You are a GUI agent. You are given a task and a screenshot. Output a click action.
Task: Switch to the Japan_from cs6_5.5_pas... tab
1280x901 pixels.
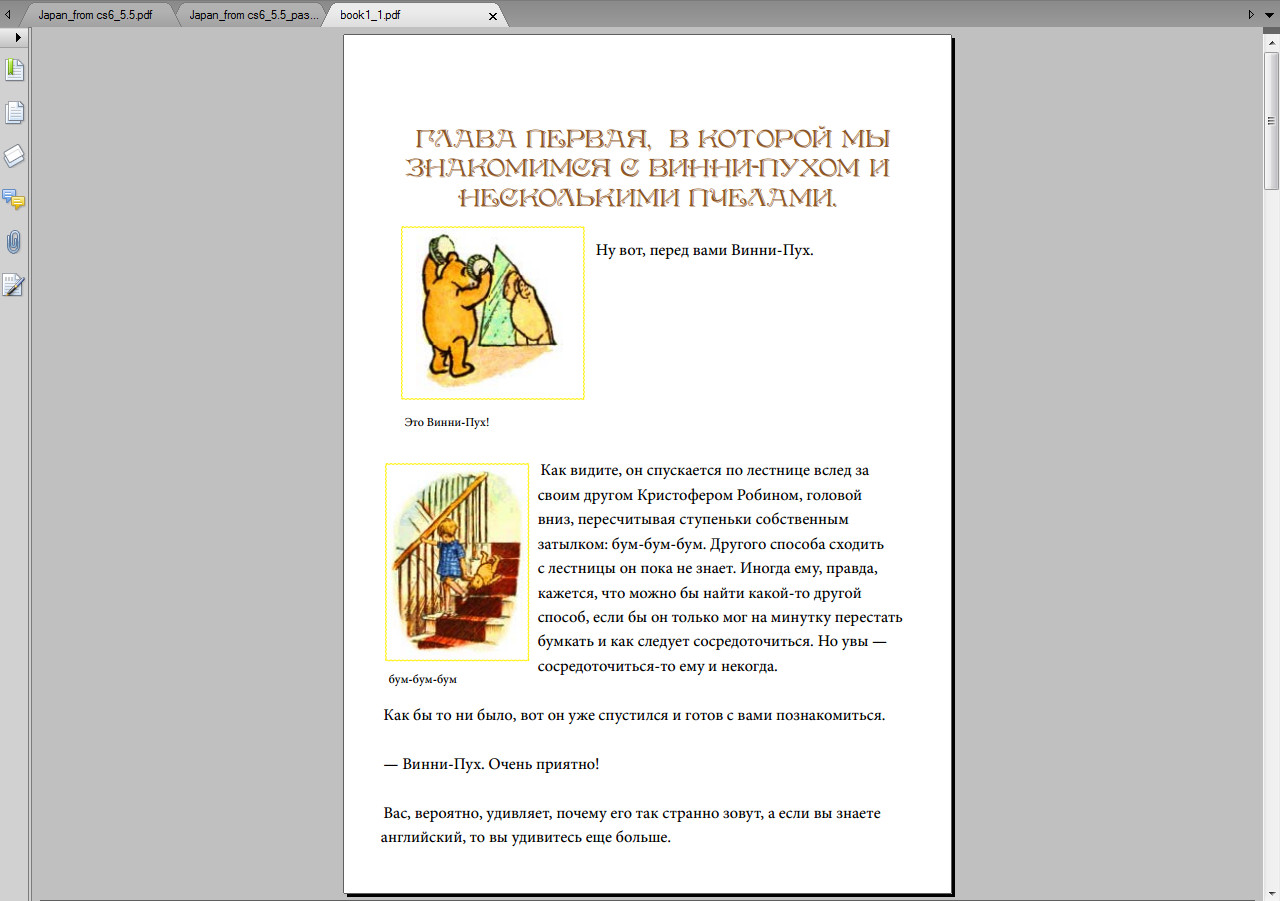click(x=255, y=16)
